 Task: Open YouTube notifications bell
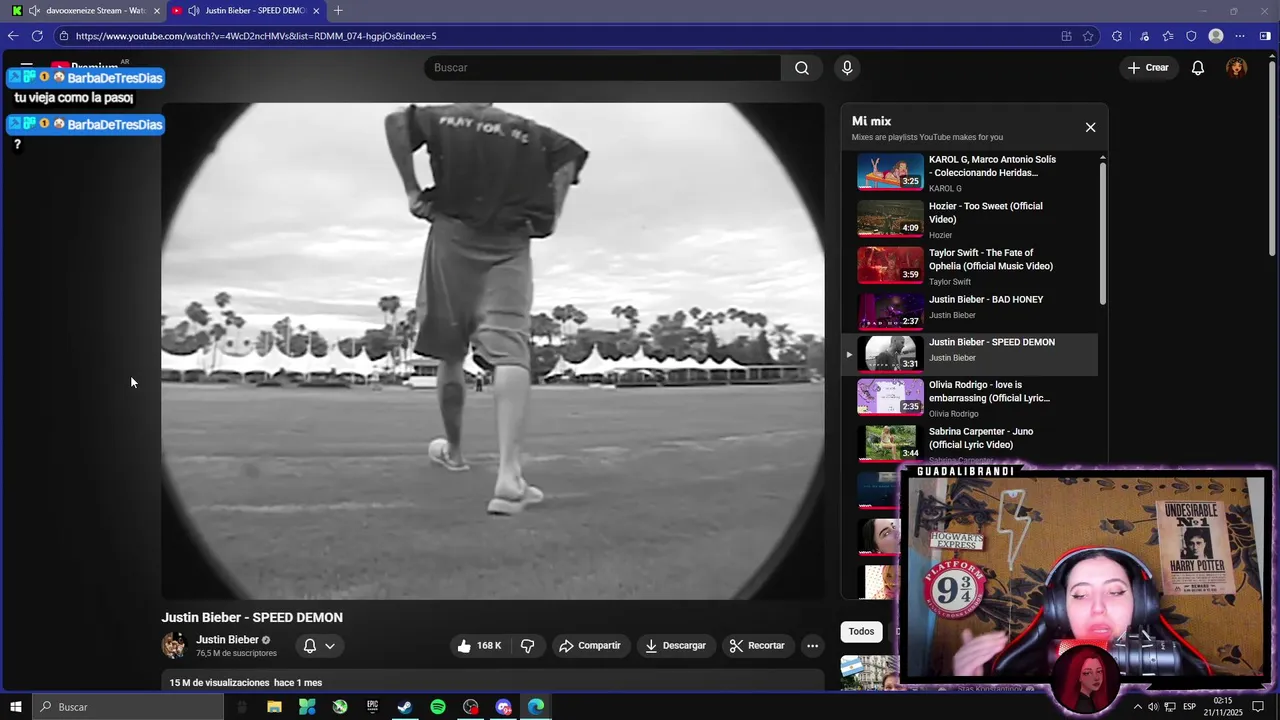[1197, 68]
